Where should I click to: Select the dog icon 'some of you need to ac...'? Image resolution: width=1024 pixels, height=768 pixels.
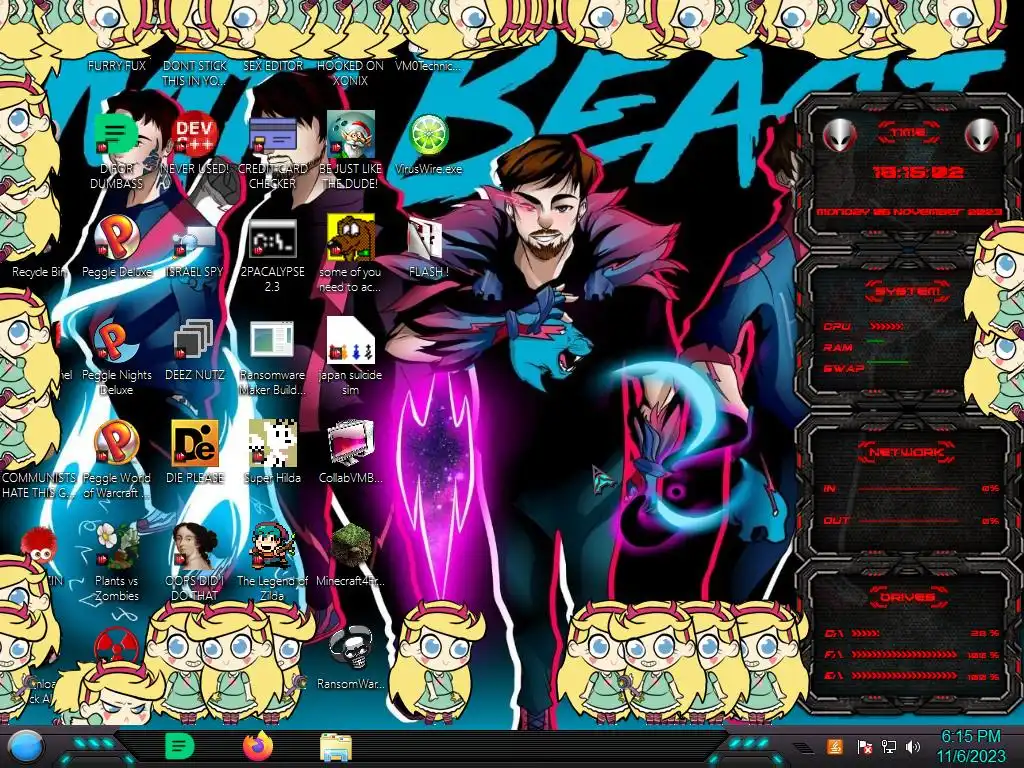(350, 238)
